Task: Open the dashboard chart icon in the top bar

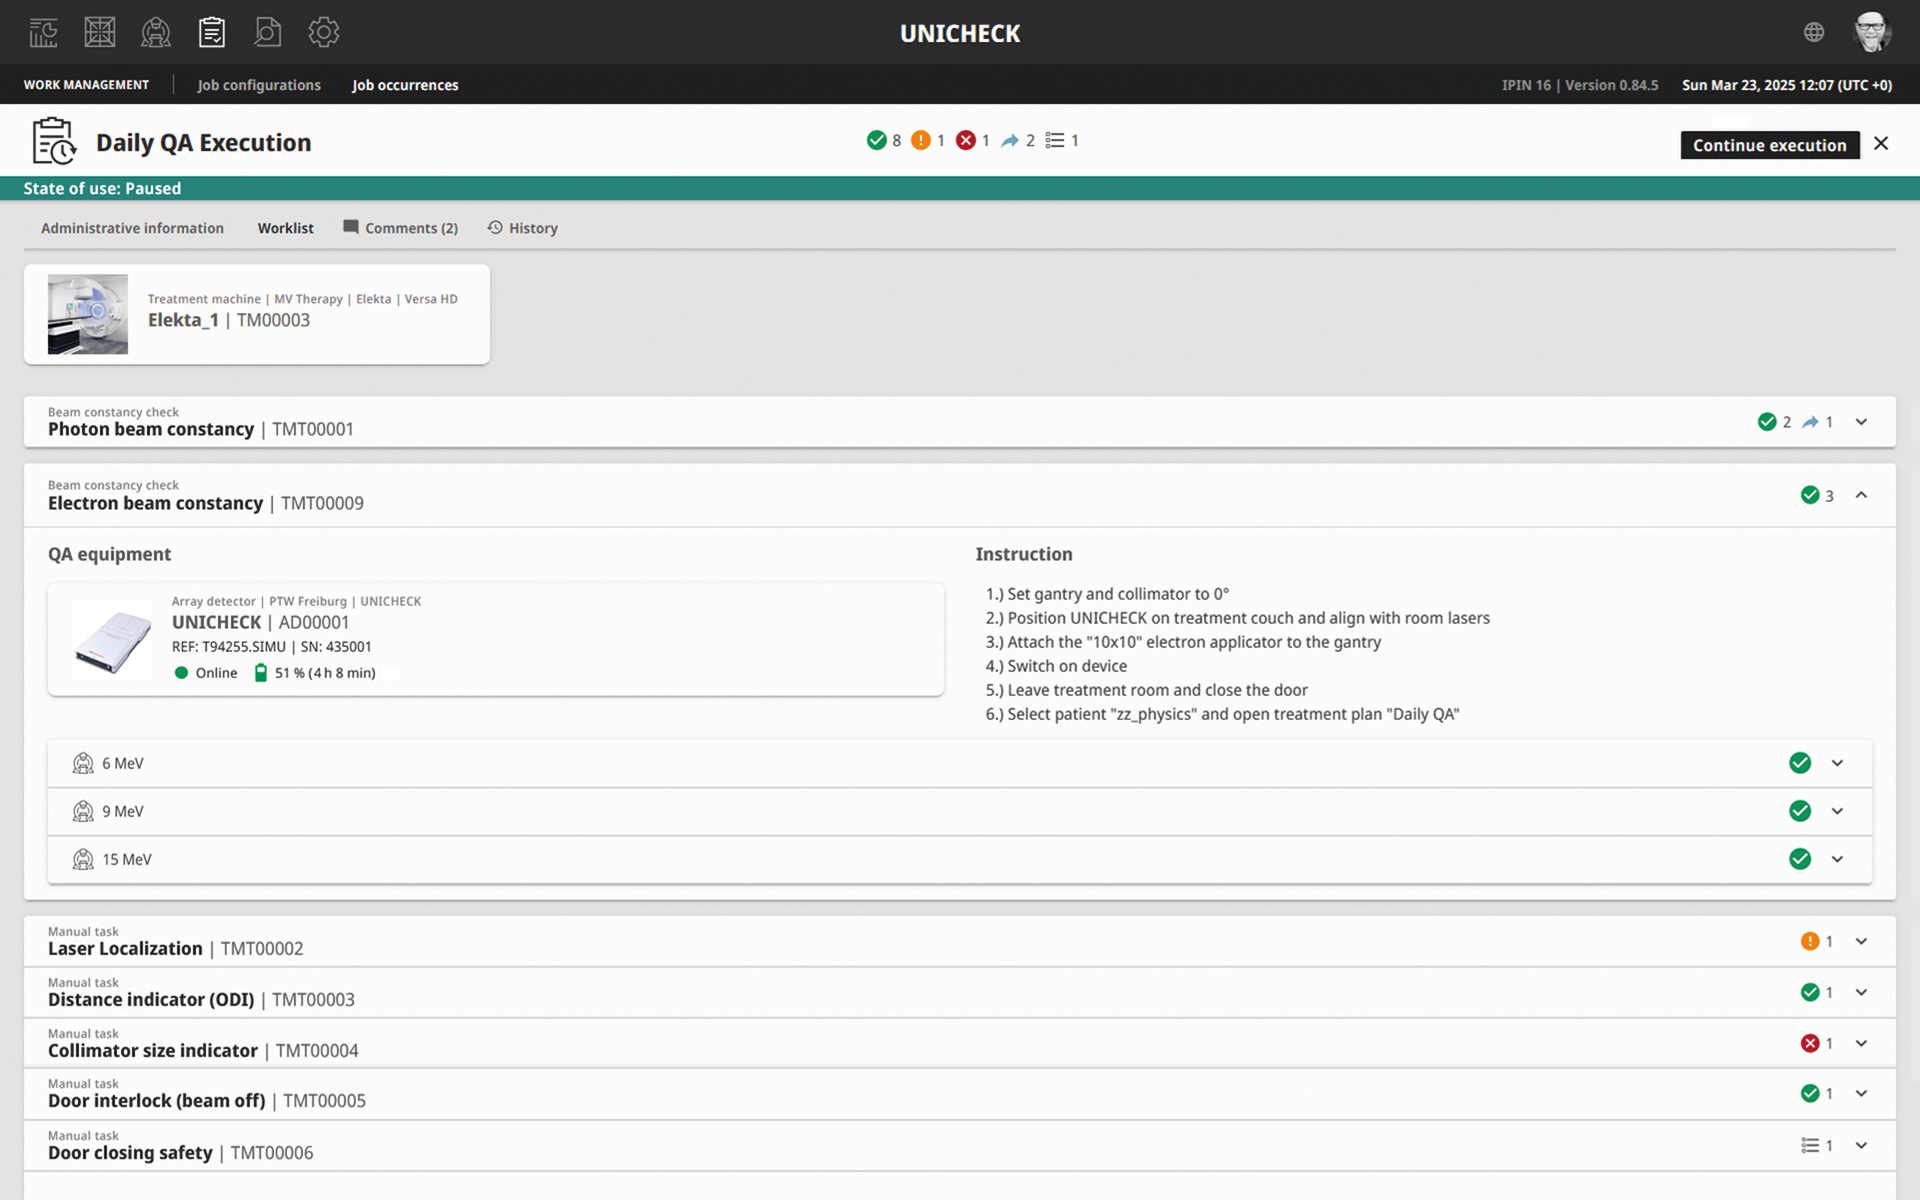Action: 43,33
